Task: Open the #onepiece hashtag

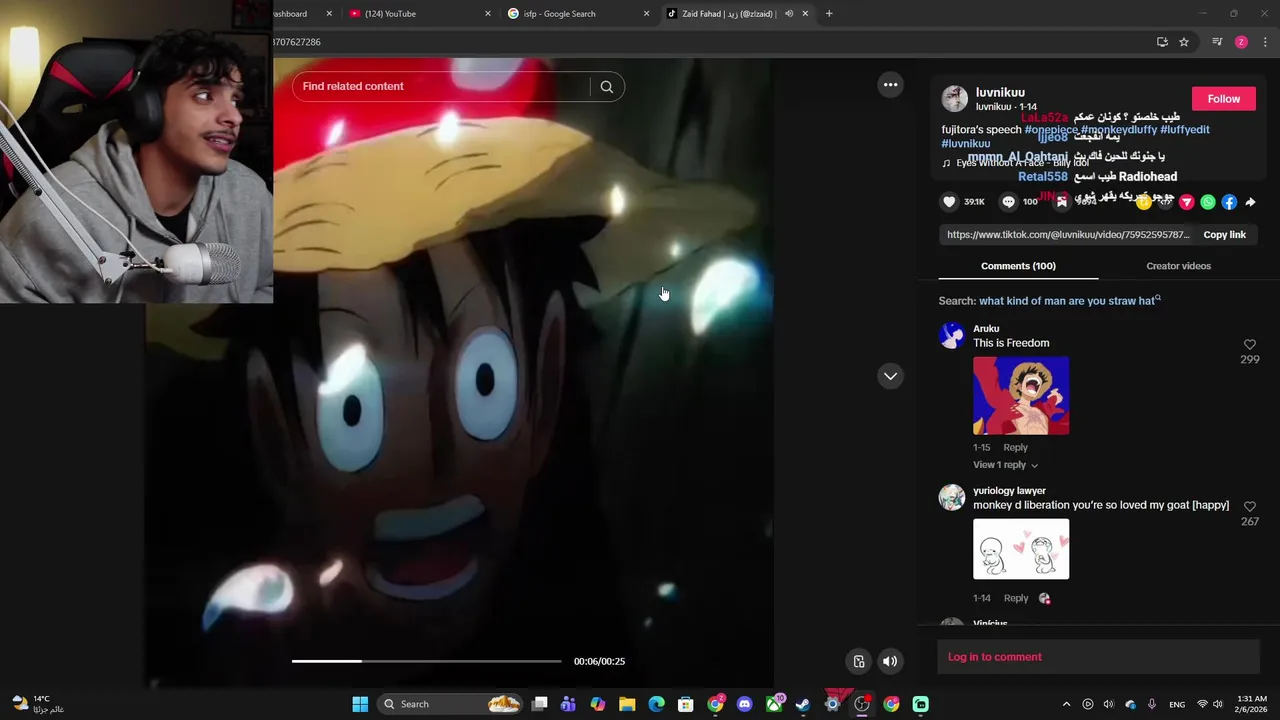Action: click(1051, 130)
